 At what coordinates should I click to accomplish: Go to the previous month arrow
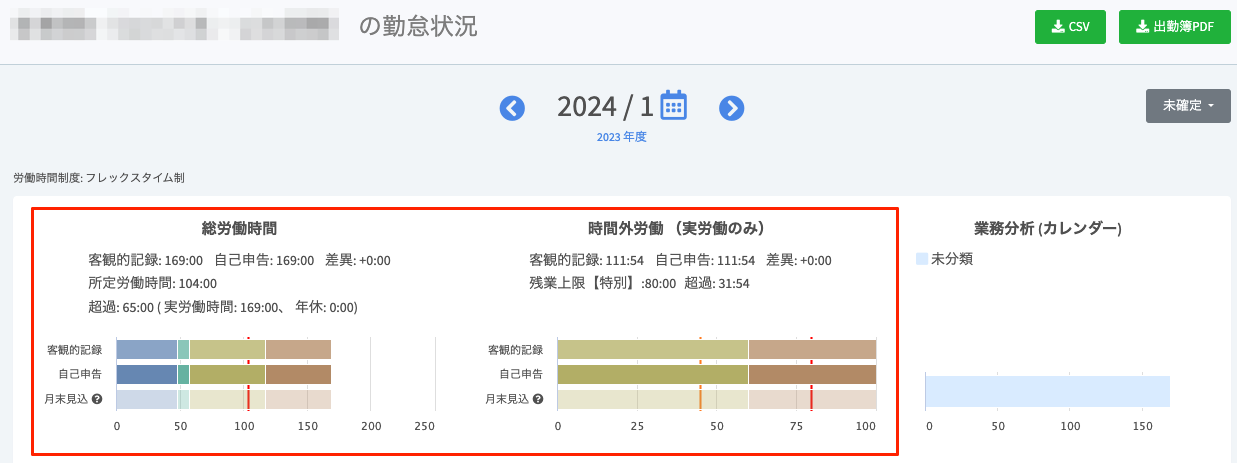click(512, 108)
